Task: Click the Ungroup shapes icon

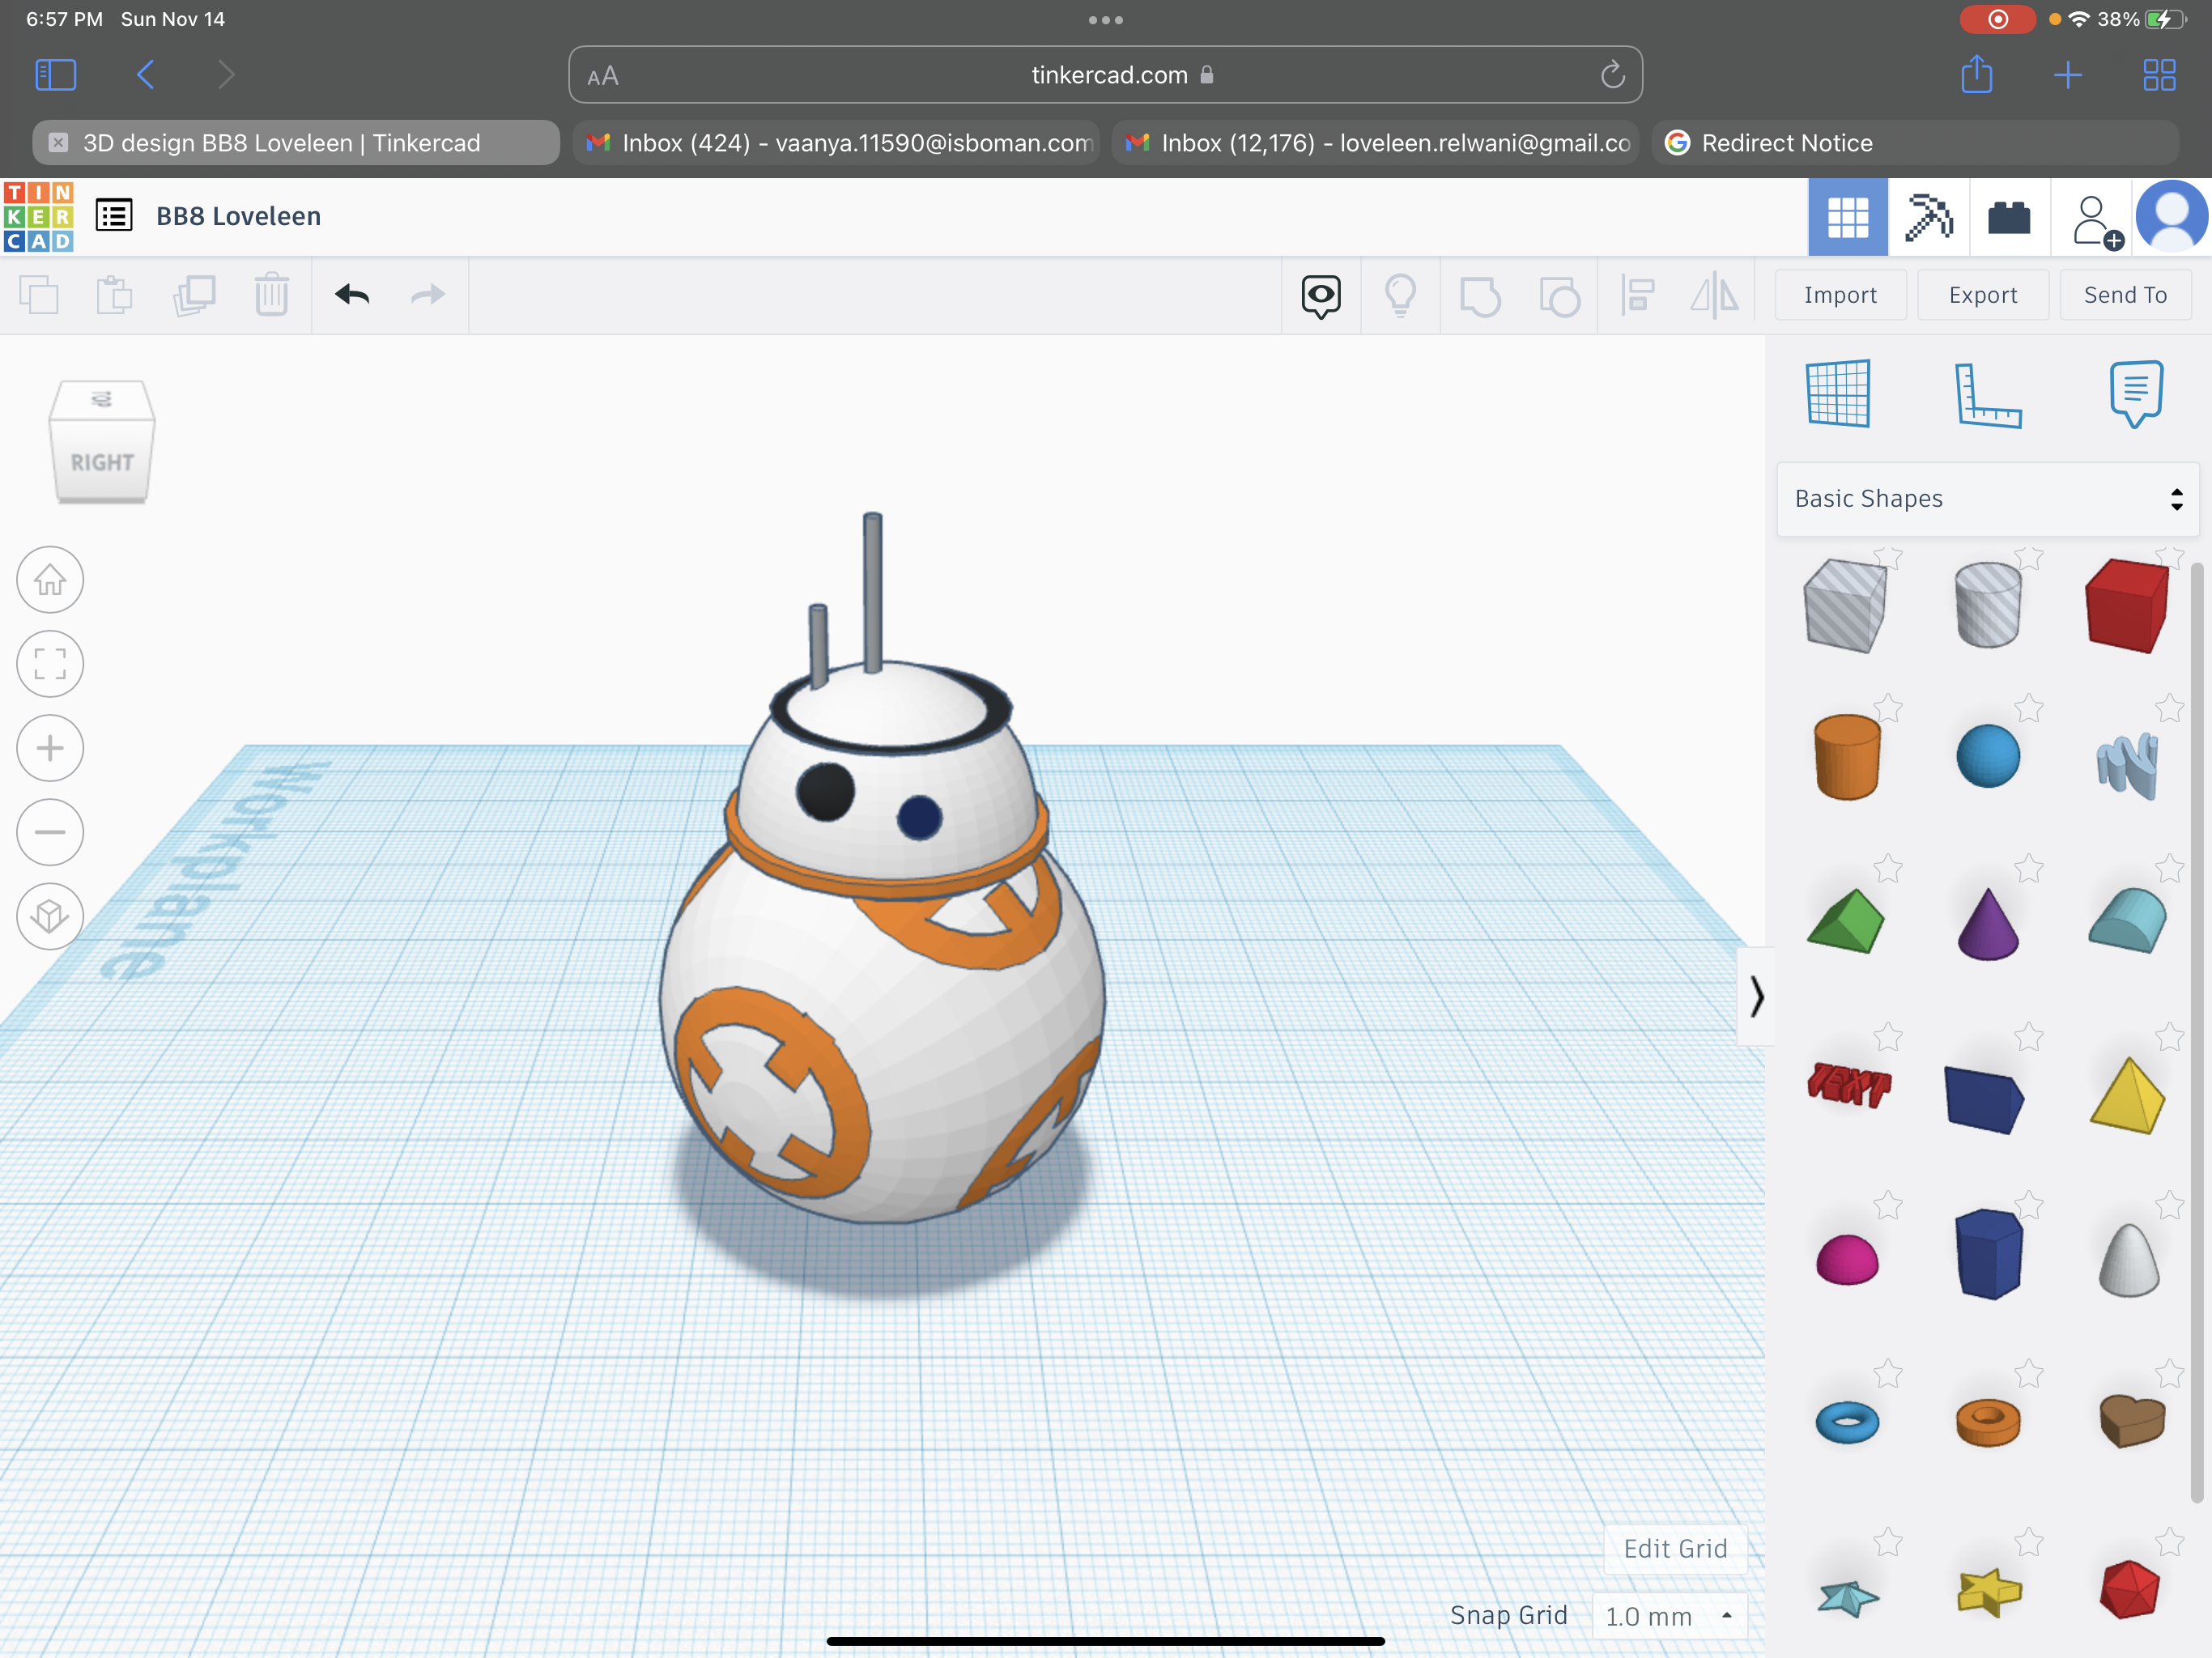Action: pyautogui.click(x=1559, y=296)
